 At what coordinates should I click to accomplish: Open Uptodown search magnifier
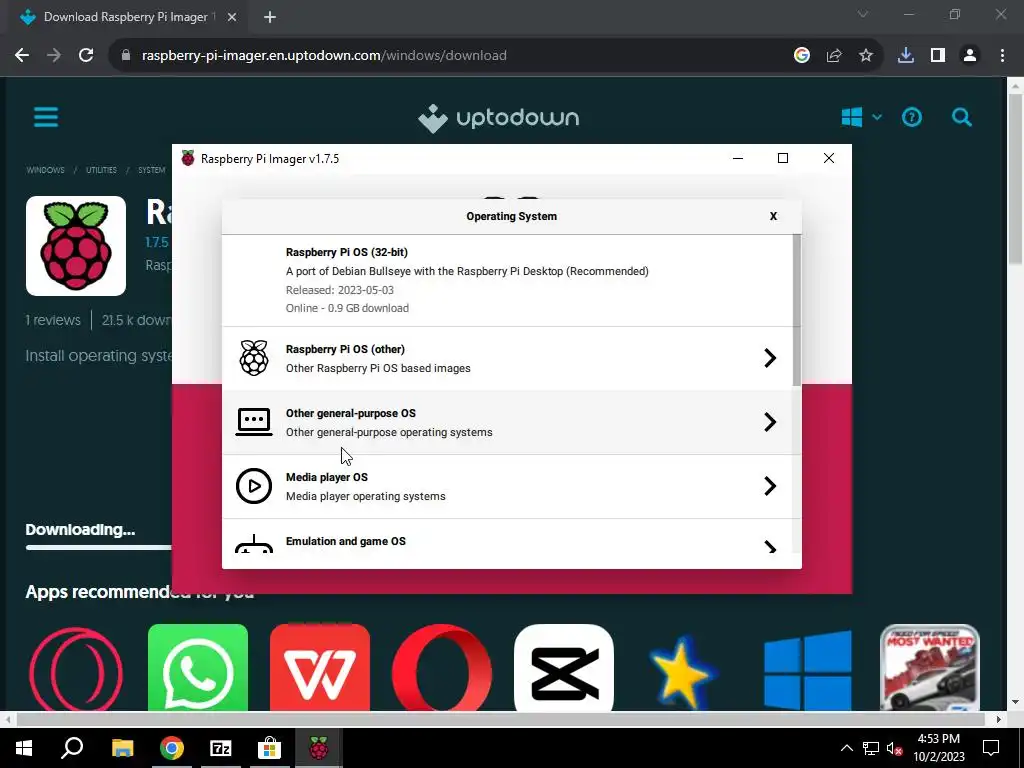click(962, 118)
